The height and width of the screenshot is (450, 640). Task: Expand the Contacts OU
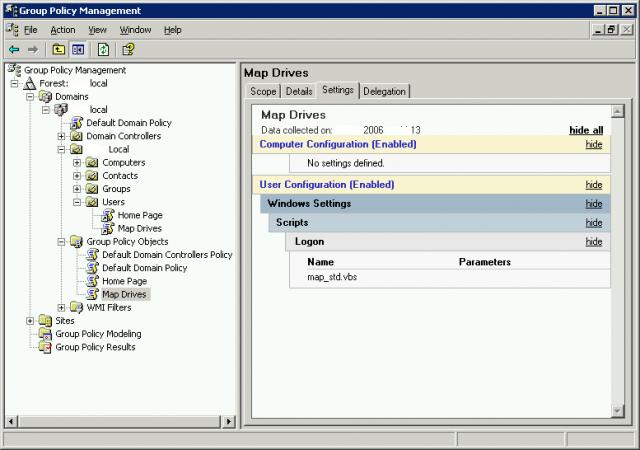point(77,176)
